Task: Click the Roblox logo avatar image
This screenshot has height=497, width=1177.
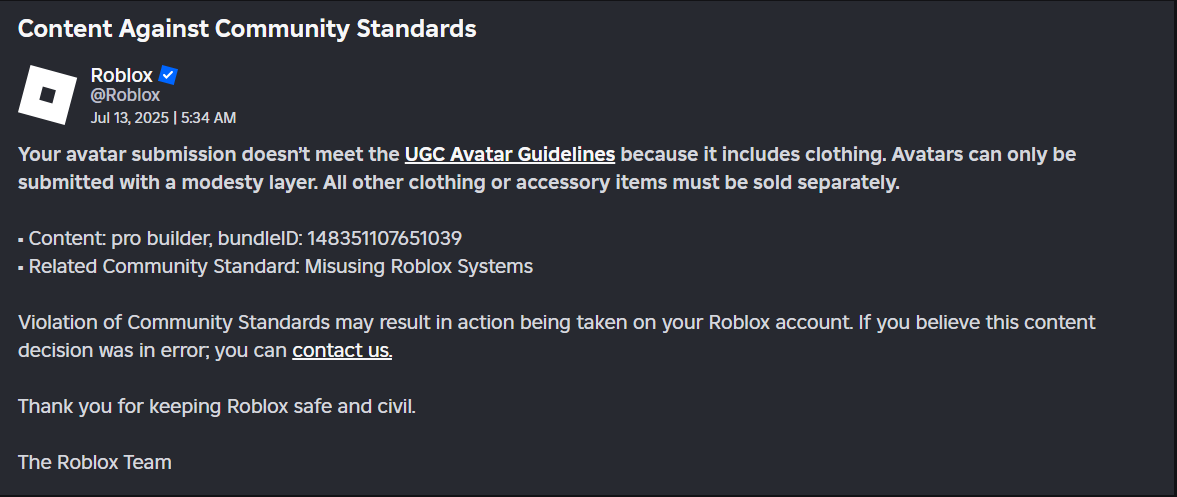Action: pos(48,95)
